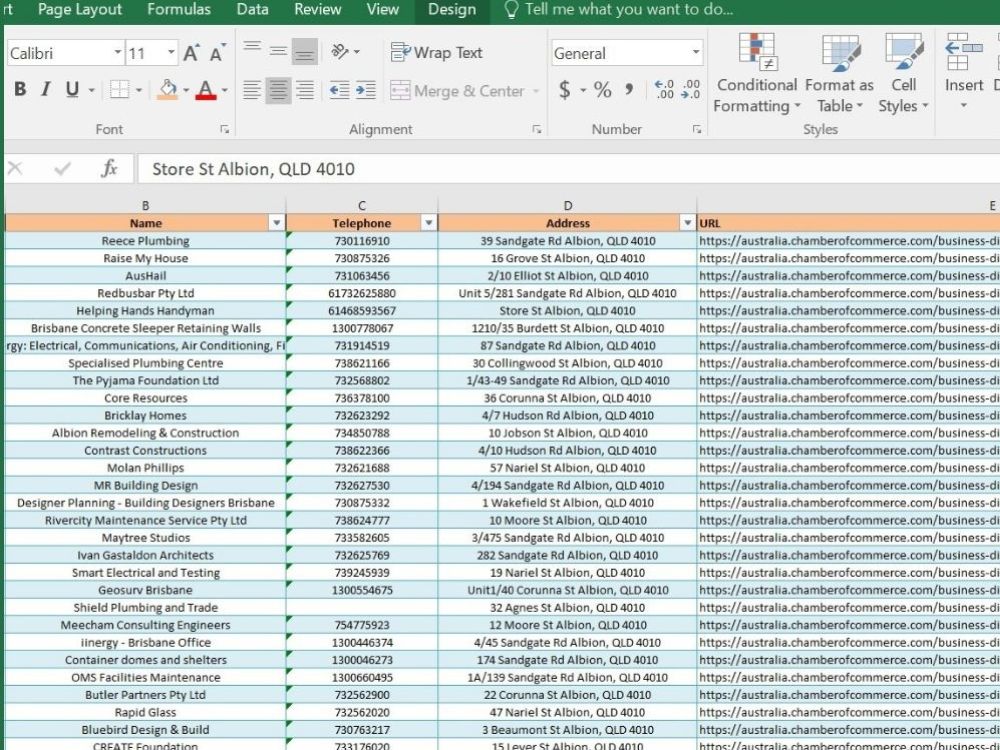The image size is (1000, 750).
Task: Apply Percent Style
Action: (x=603, y=89)
